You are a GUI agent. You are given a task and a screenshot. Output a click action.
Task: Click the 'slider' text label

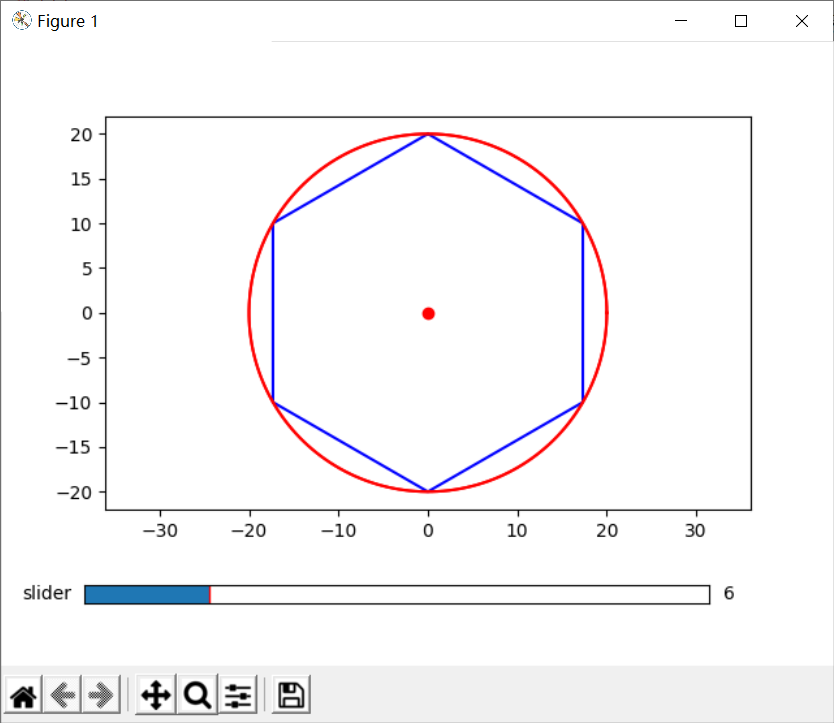(x=47, y=593)
